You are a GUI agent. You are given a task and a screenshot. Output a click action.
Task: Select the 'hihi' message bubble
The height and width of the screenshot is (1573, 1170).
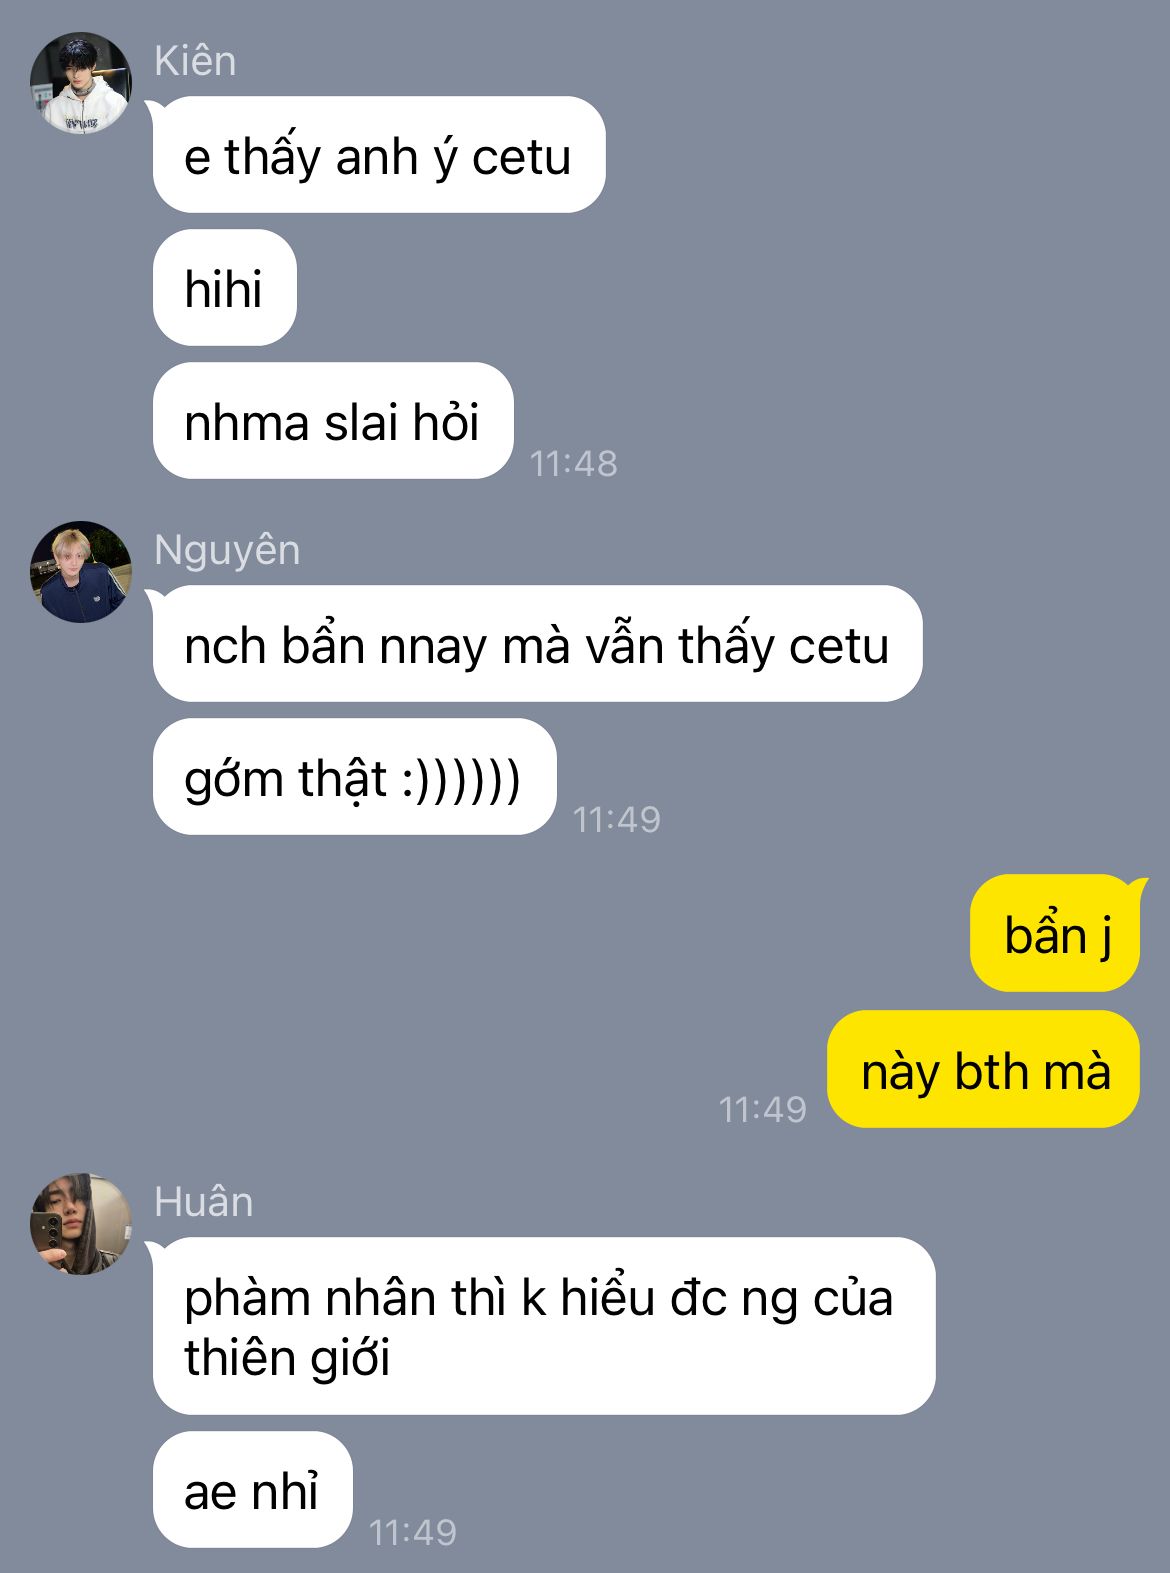[x=225, y=288]
